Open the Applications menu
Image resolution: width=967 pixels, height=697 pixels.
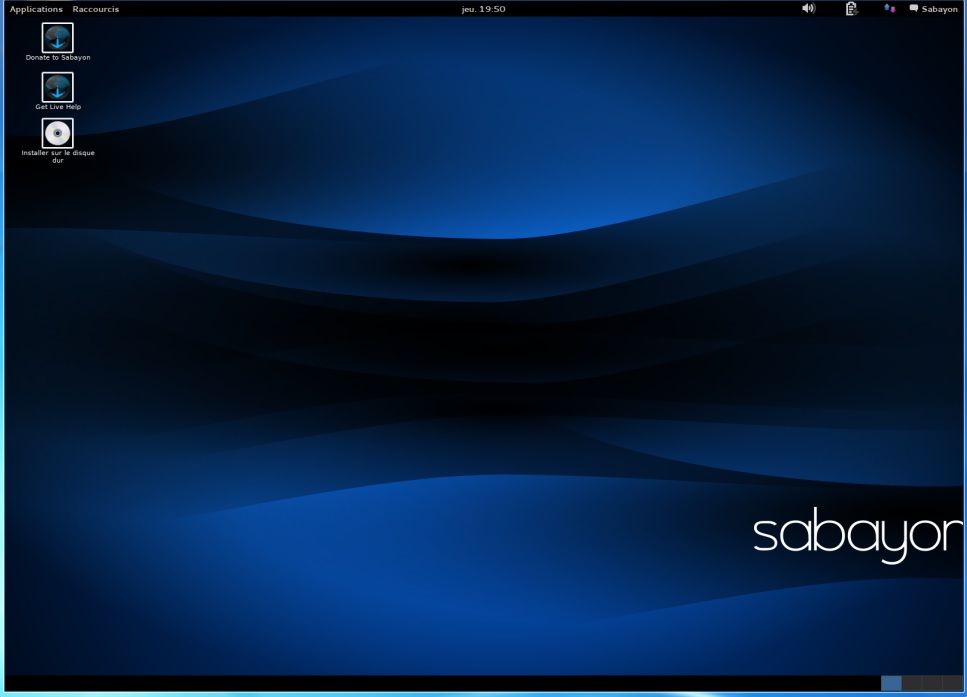[x=36, y=9]
